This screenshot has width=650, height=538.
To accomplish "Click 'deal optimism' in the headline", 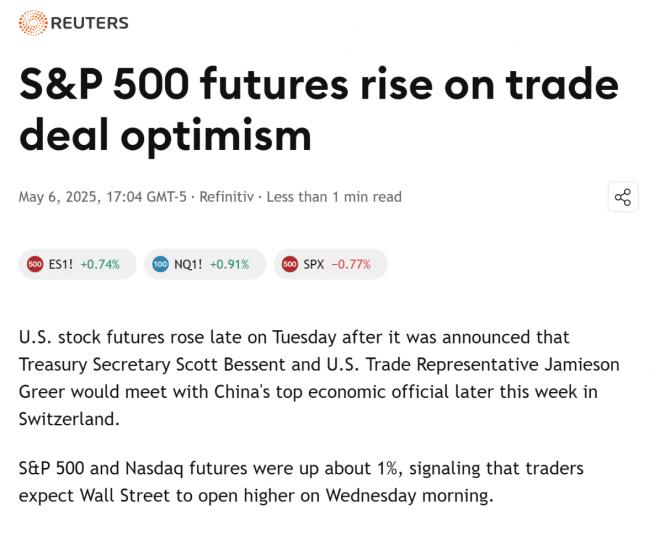I will (x=165, y=135).
